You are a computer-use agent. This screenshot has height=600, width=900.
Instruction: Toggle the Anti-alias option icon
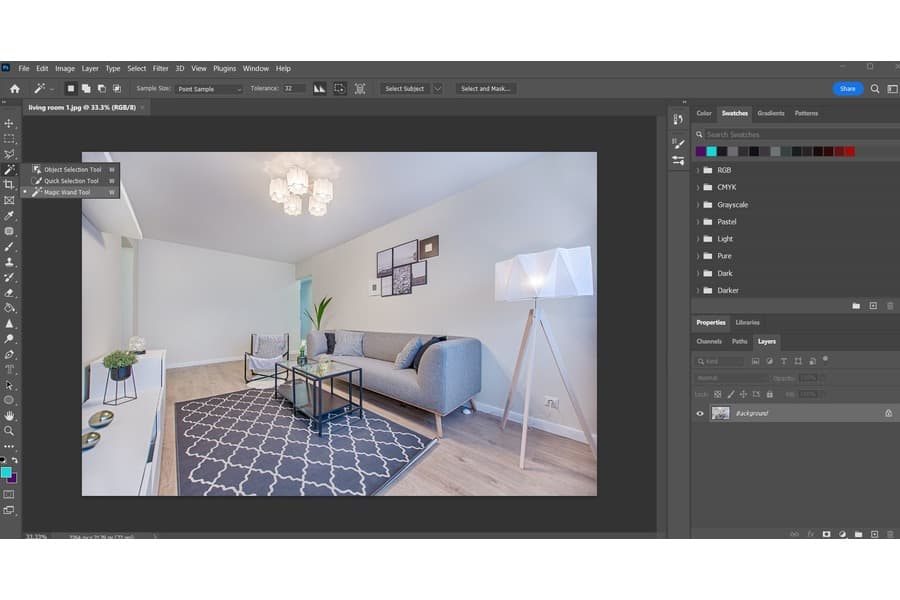coord(319,88)
